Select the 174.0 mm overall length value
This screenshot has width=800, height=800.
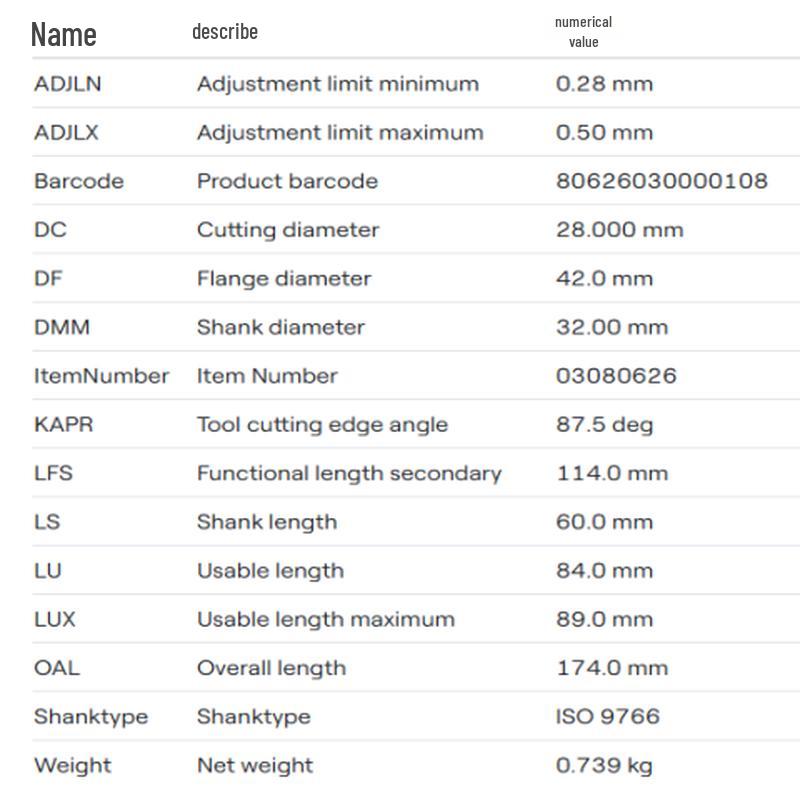coord(612,668)
